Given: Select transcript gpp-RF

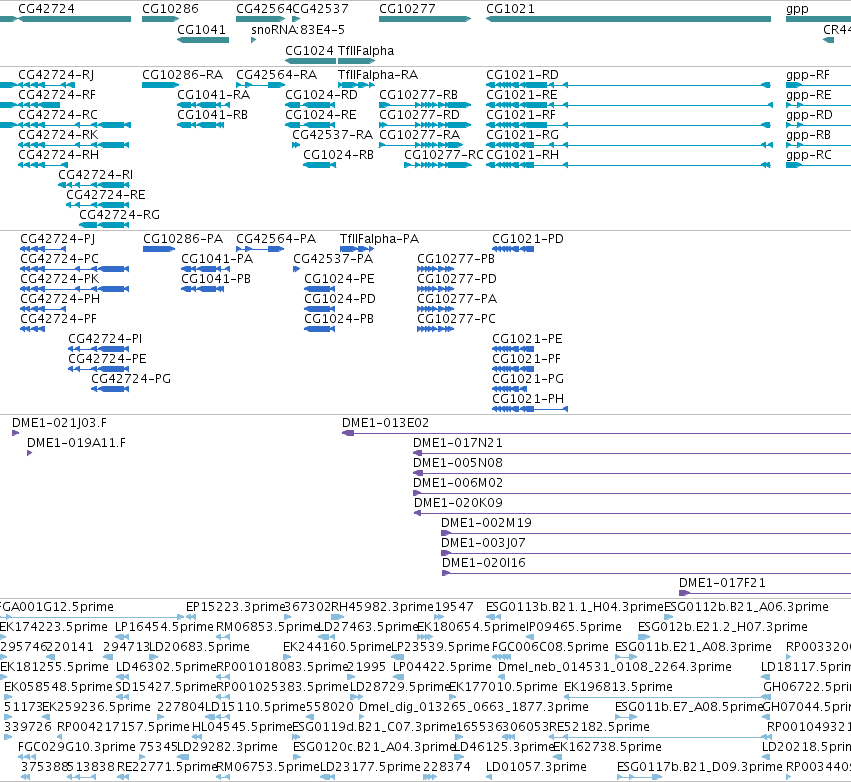Looking at the screenshot, I should tap(808, 75).
